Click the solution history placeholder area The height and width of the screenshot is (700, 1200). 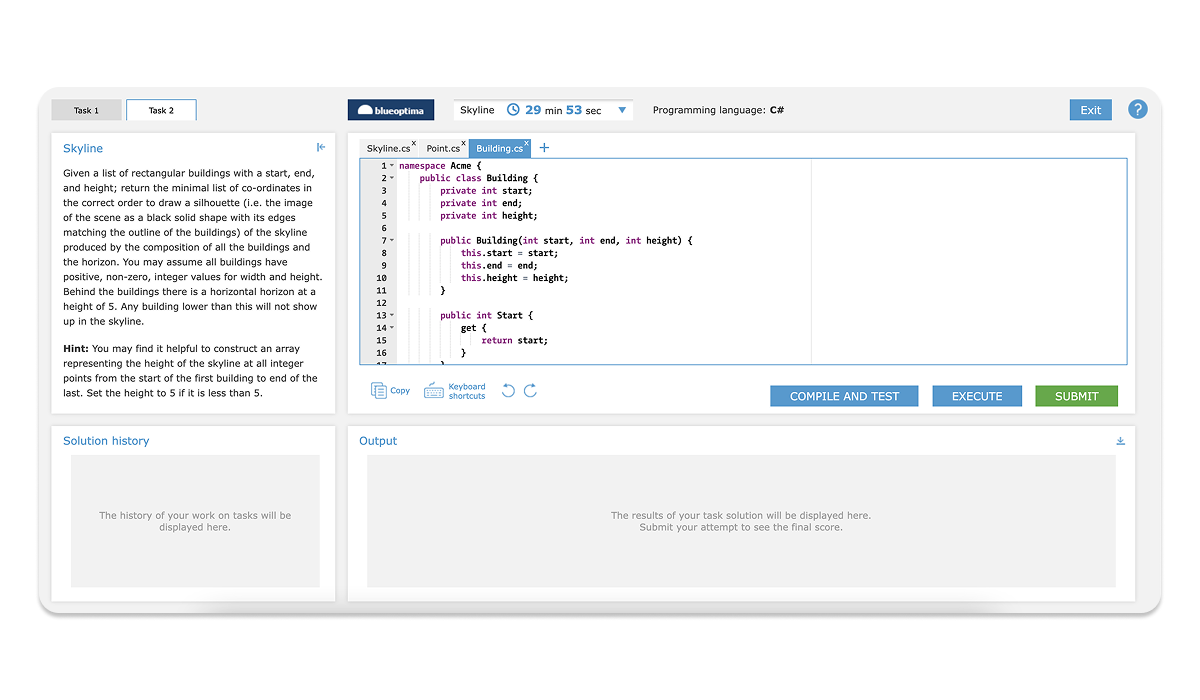(x=195, y=521)
